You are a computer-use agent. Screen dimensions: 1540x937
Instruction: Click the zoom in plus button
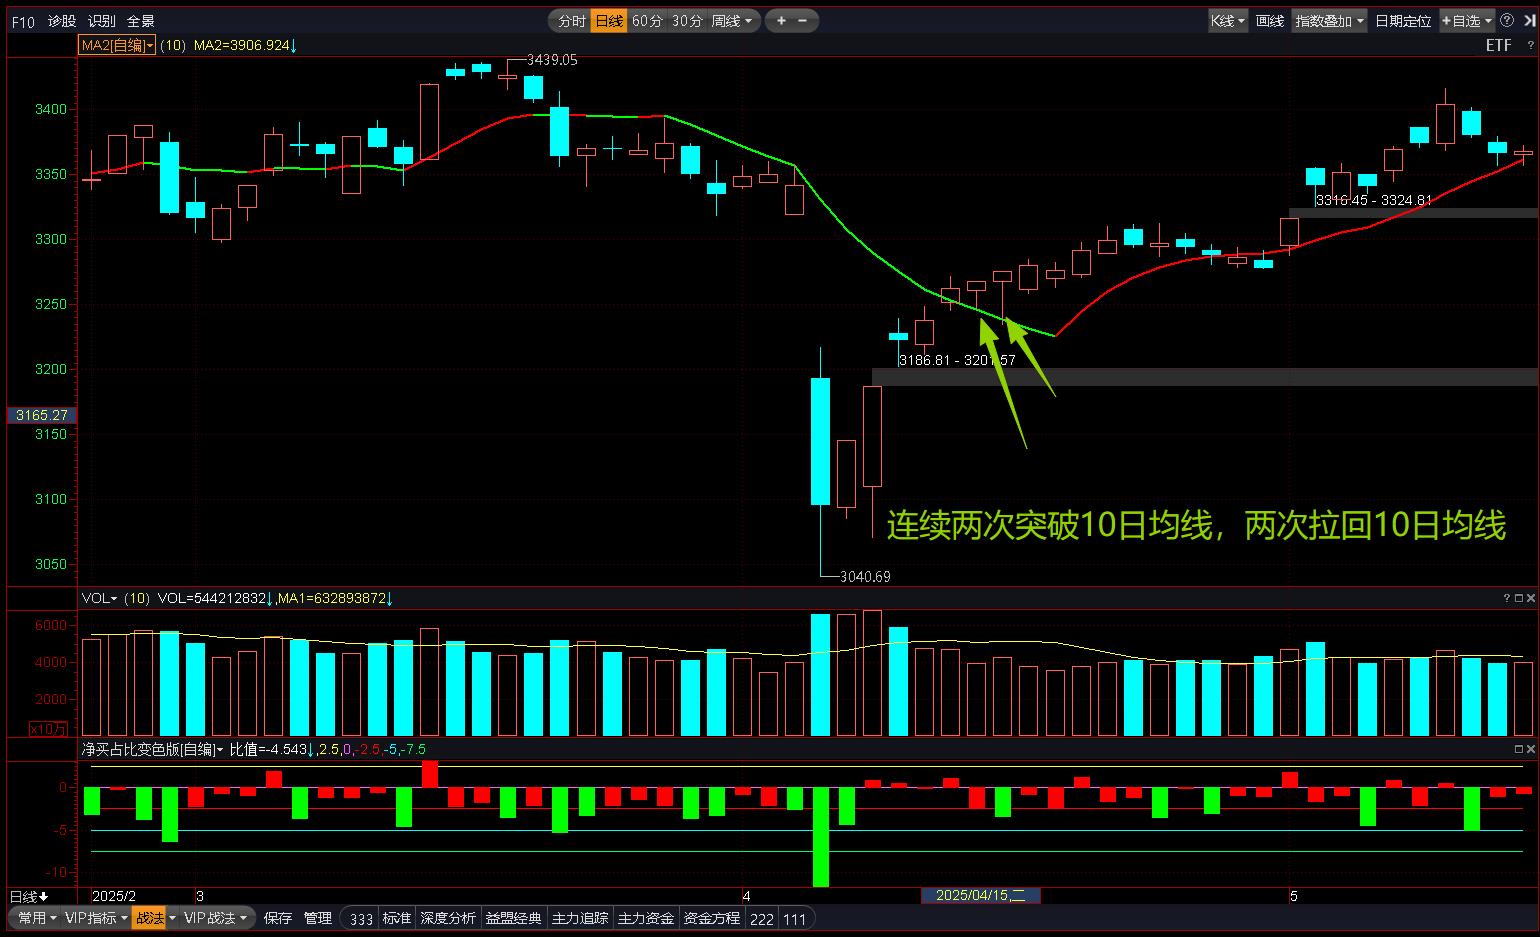(x=781, y=20)
